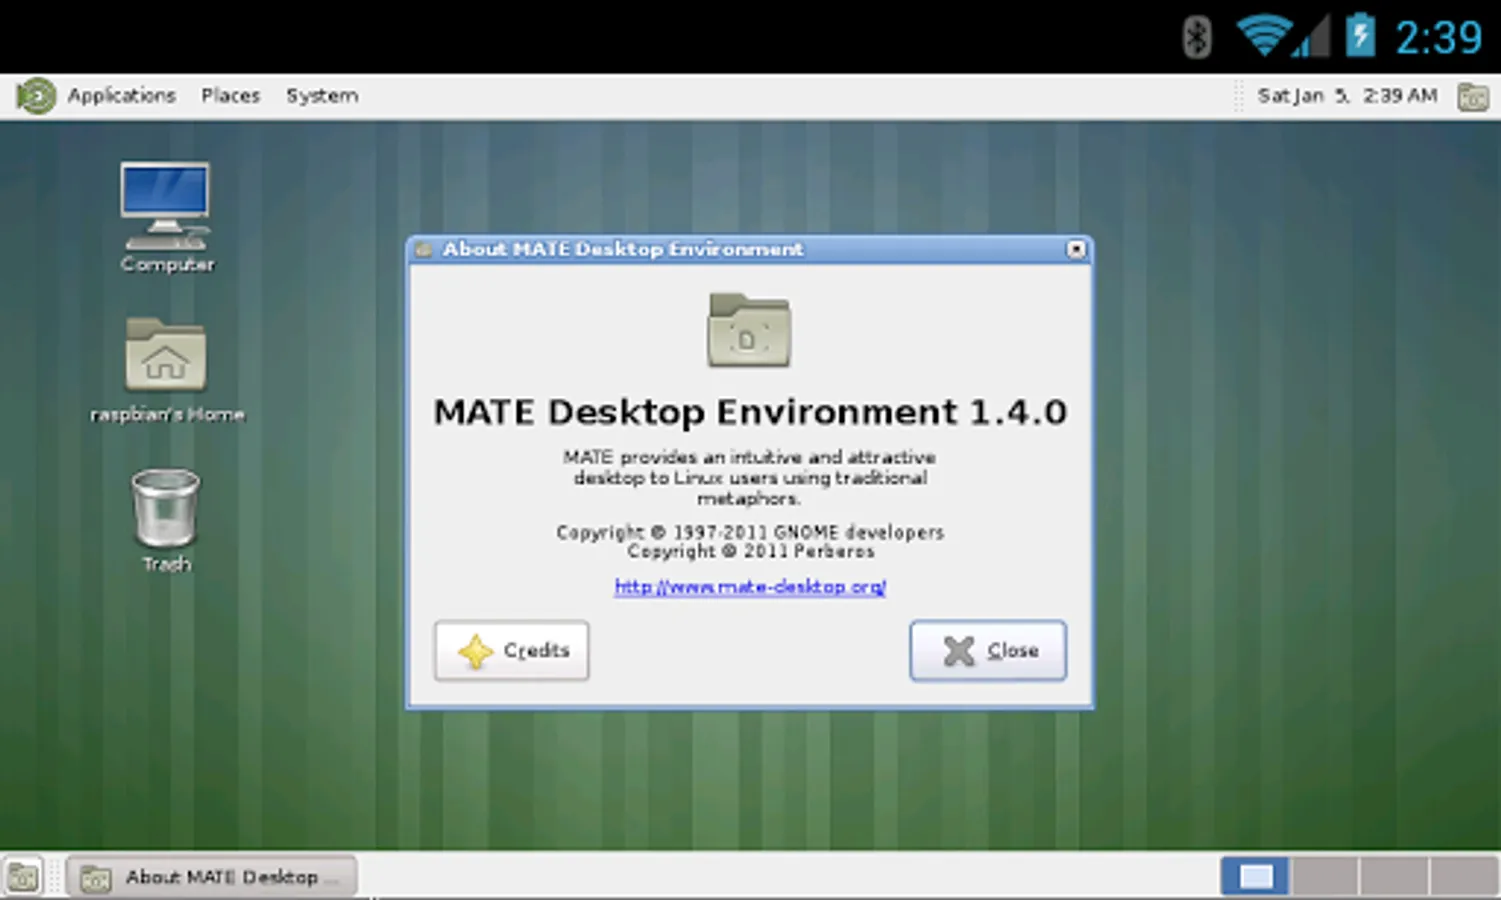This screenshot has width=1501, height=900.
Task: Switch to the fourth workspace
Action: 1462,877
